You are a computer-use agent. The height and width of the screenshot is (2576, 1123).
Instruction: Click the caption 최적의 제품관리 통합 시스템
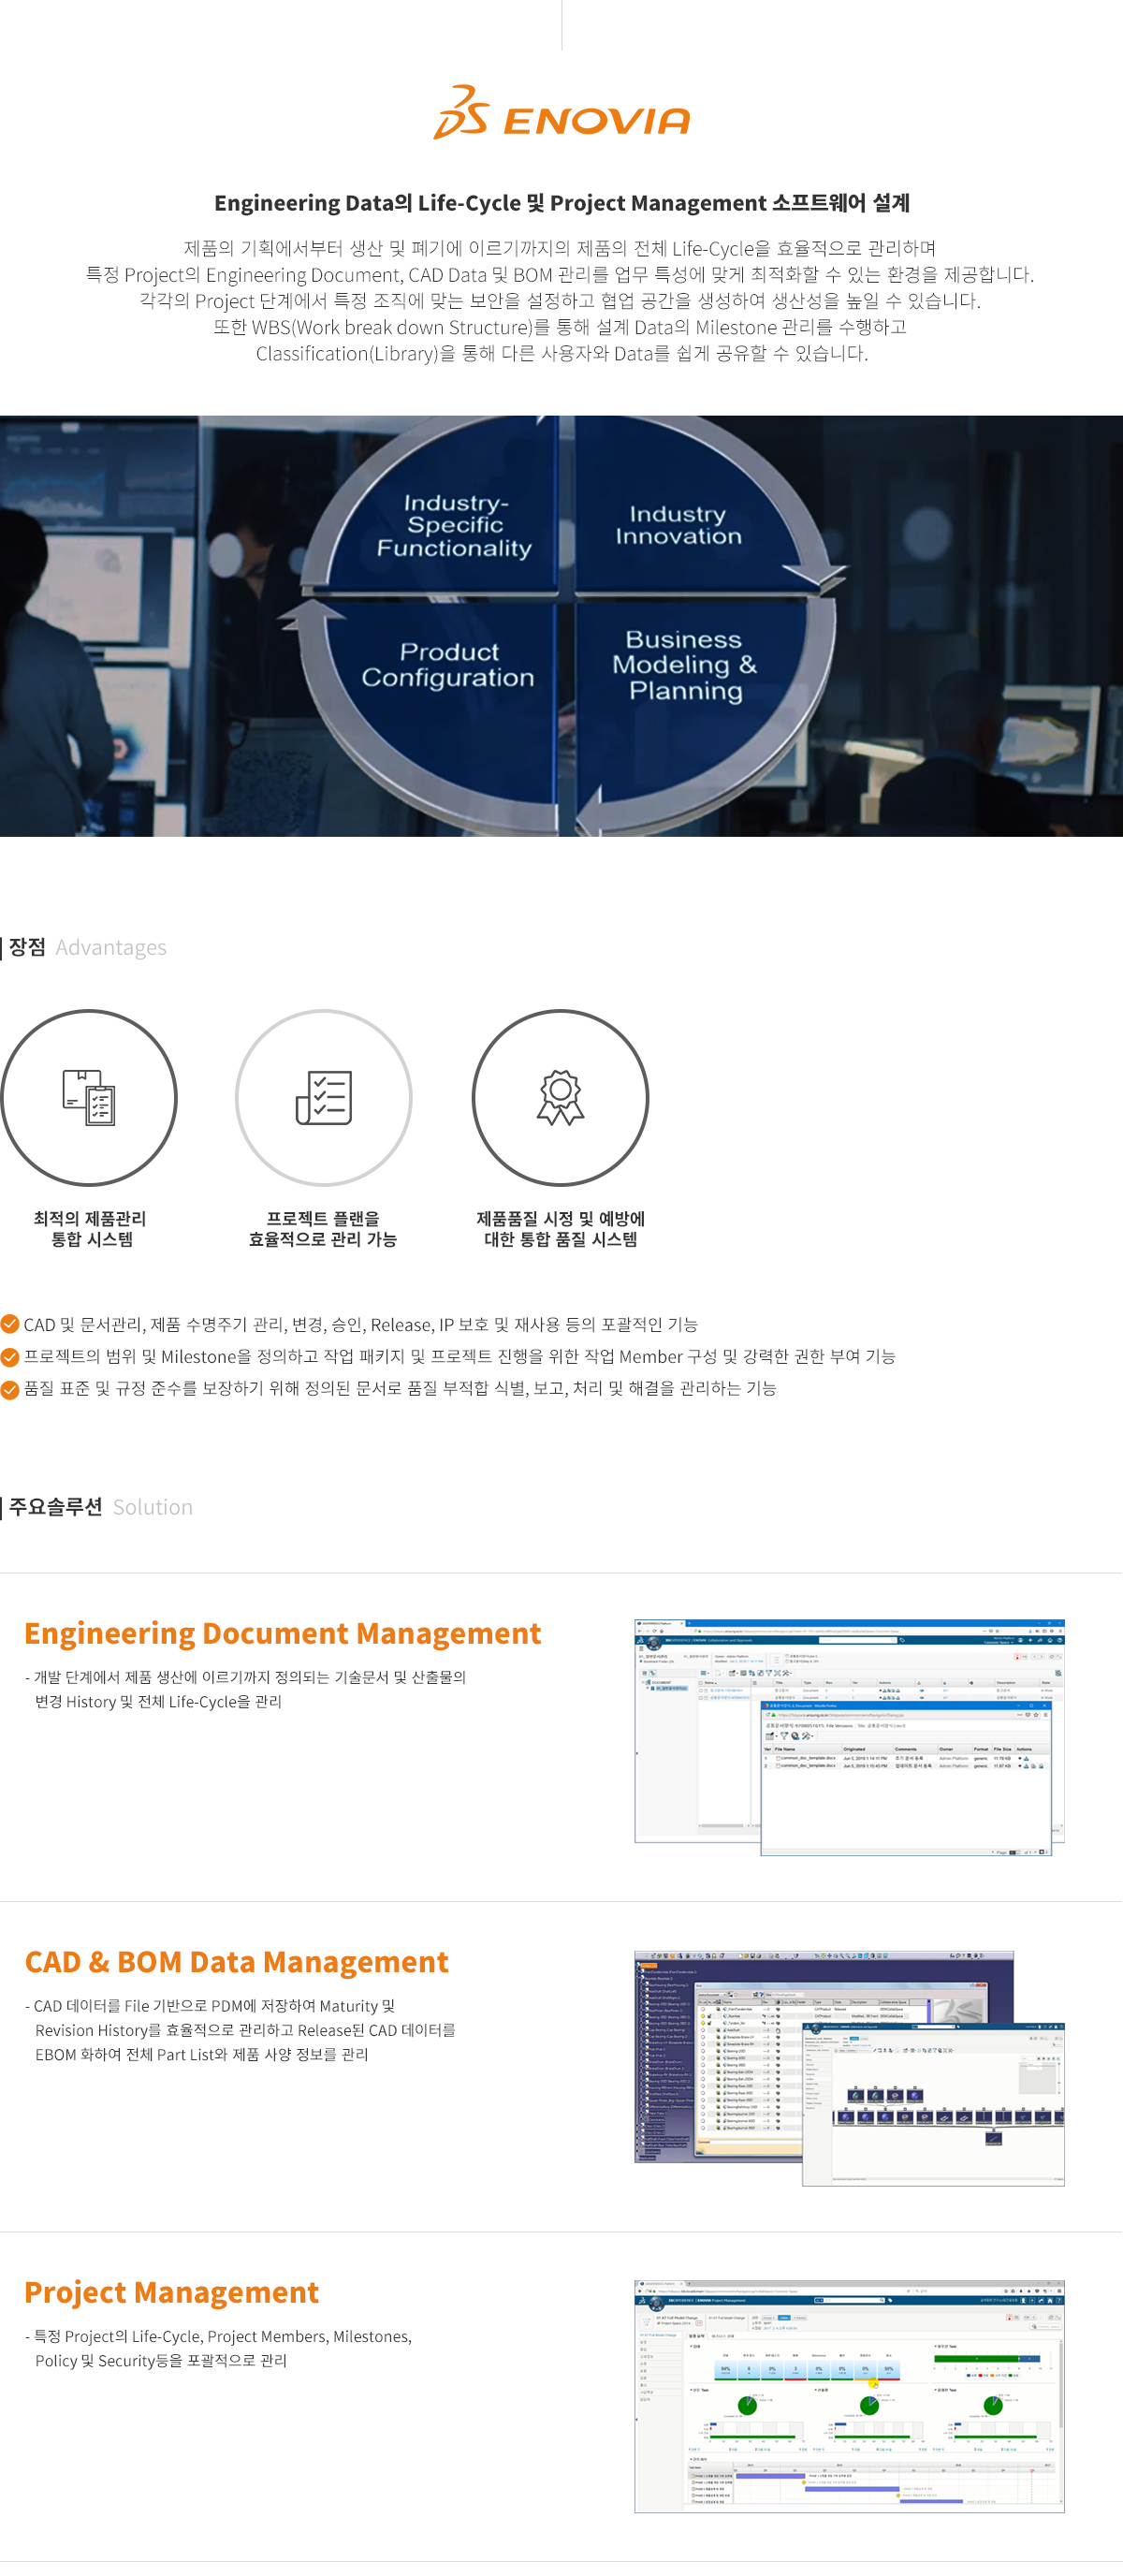tap(90, 1228)
